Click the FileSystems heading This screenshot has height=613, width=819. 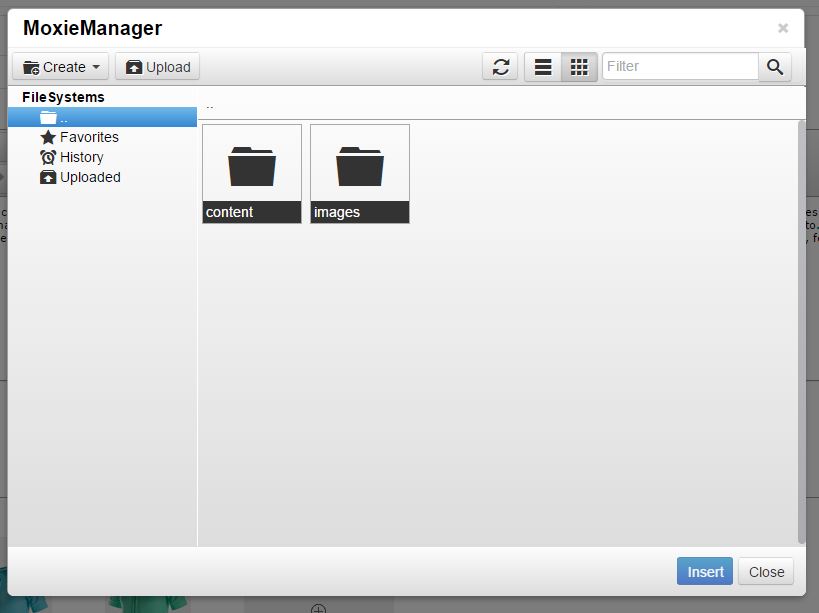(63, 97)
